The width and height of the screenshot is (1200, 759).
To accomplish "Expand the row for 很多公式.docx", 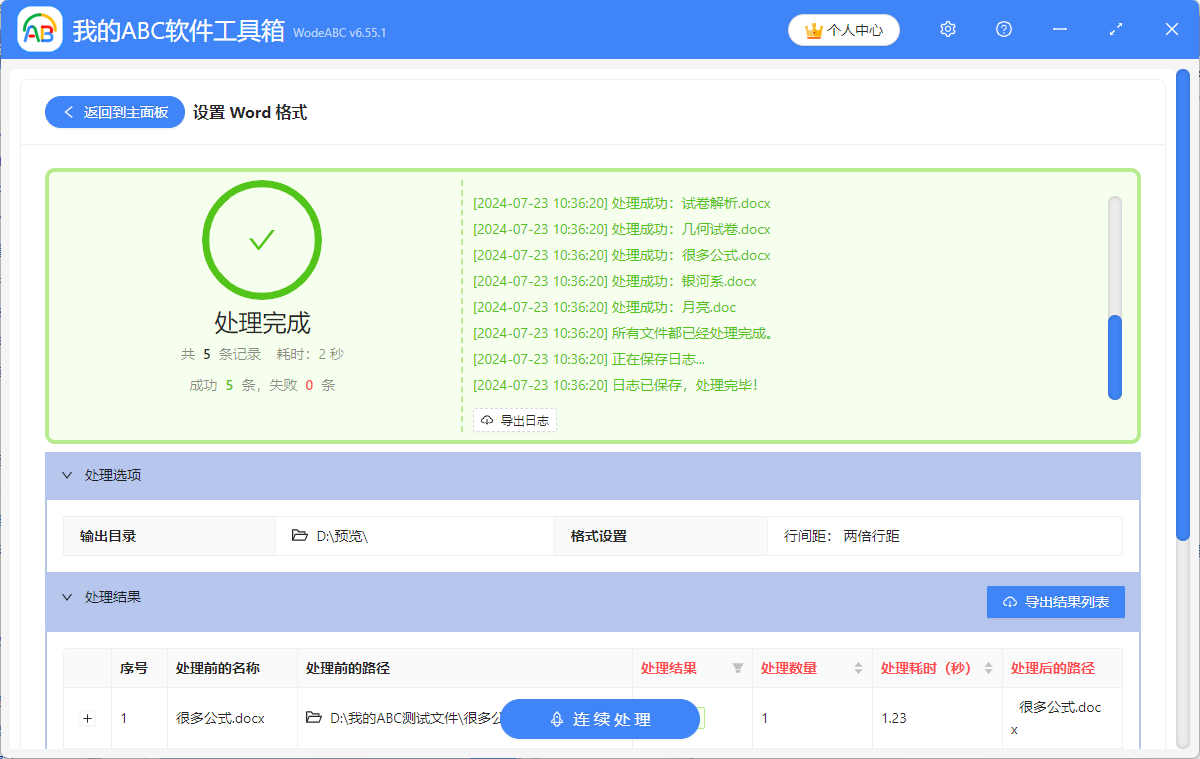I will (x=87, y=718).
